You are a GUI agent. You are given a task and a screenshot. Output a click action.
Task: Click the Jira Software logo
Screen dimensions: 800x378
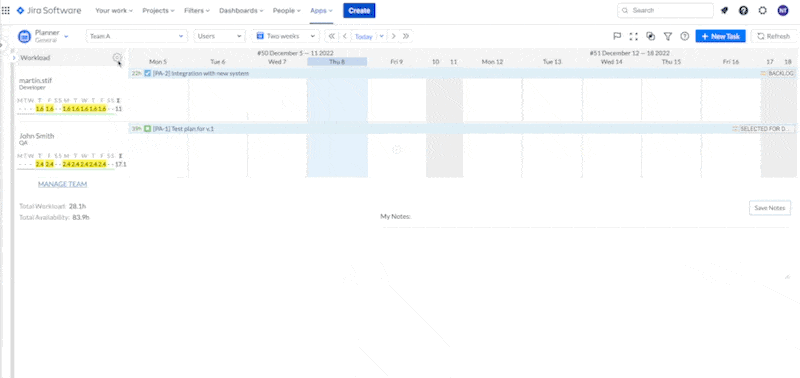49,10
